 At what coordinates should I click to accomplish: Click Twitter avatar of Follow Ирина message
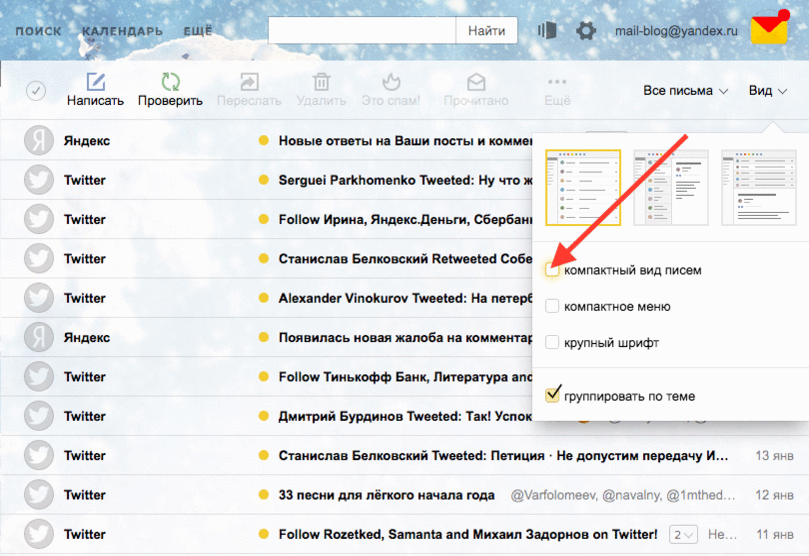39,219
